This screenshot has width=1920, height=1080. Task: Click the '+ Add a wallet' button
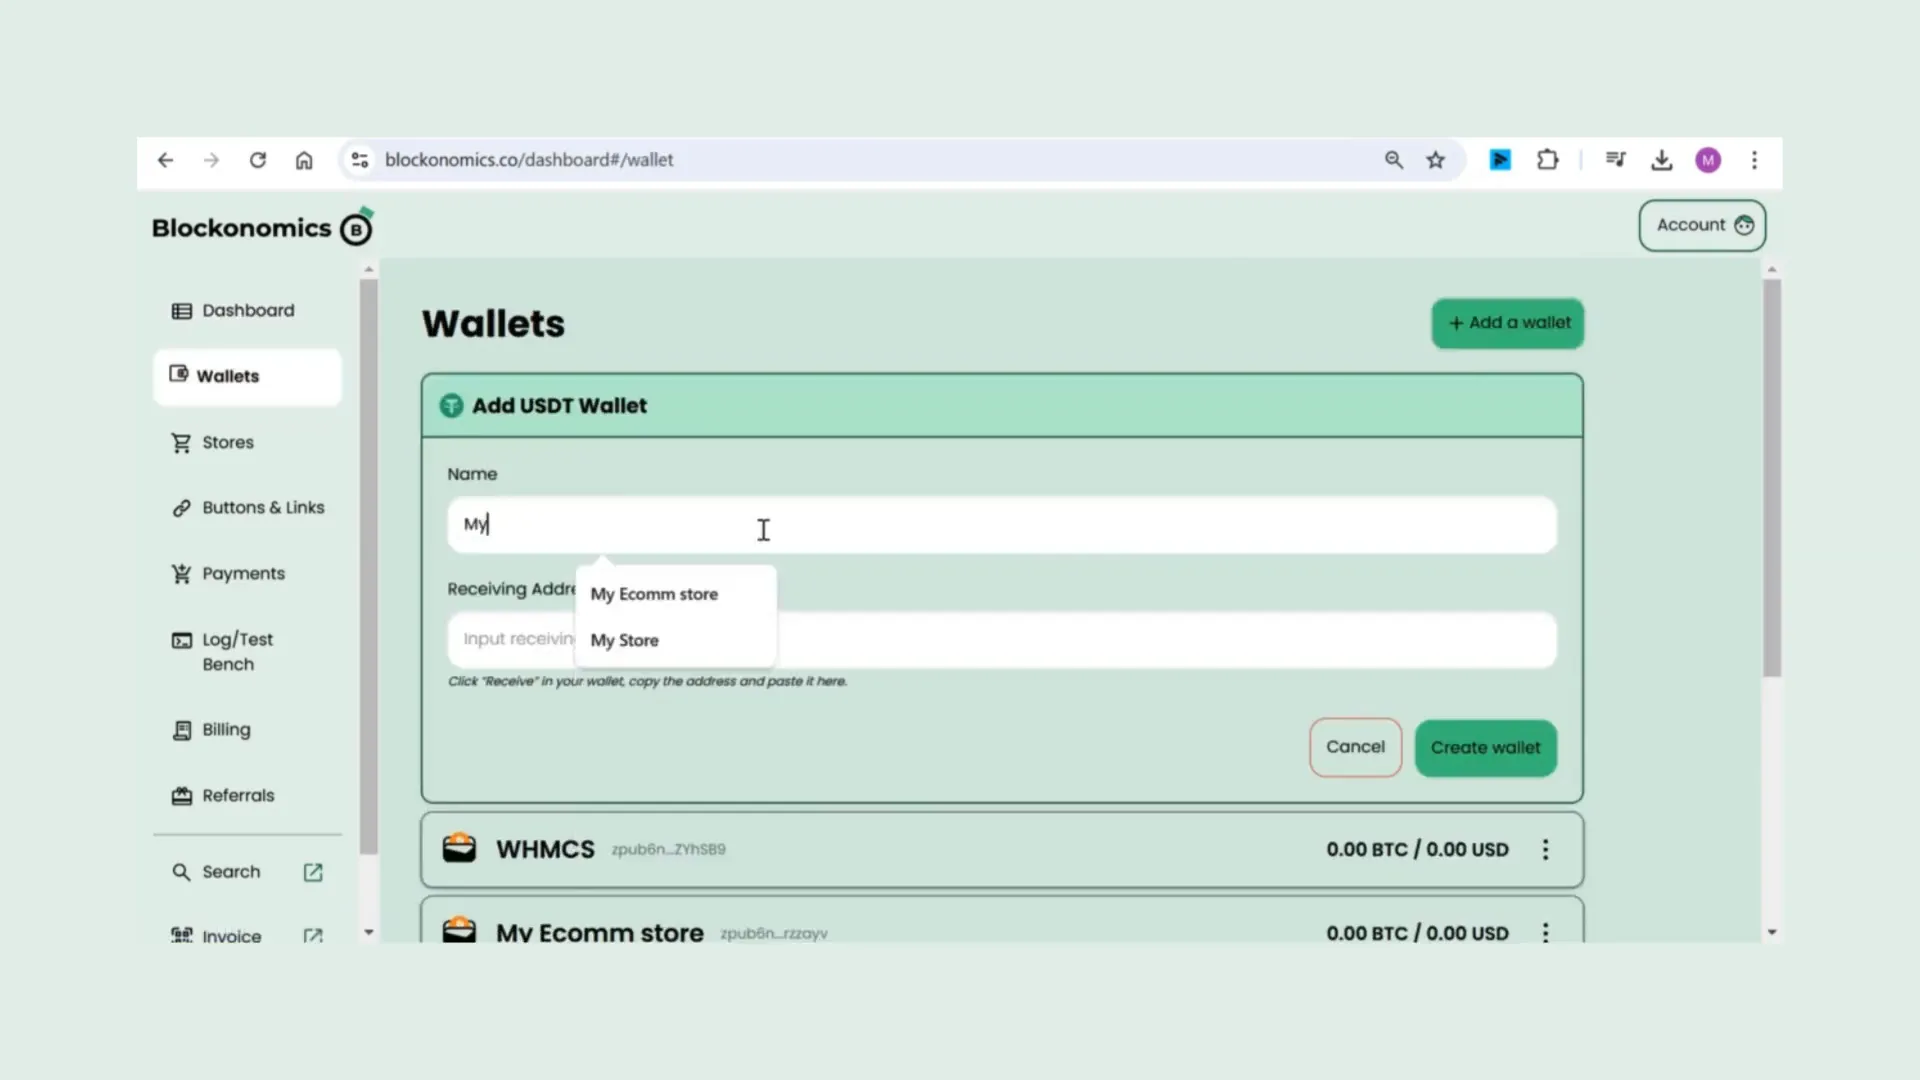pos(1507,322)
